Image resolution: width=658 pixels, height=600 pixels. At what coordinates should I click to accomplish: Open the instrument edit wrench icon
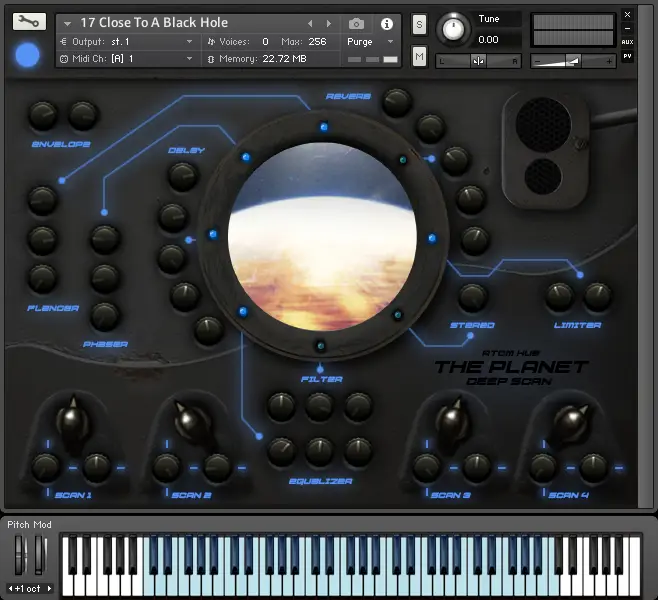29,21
